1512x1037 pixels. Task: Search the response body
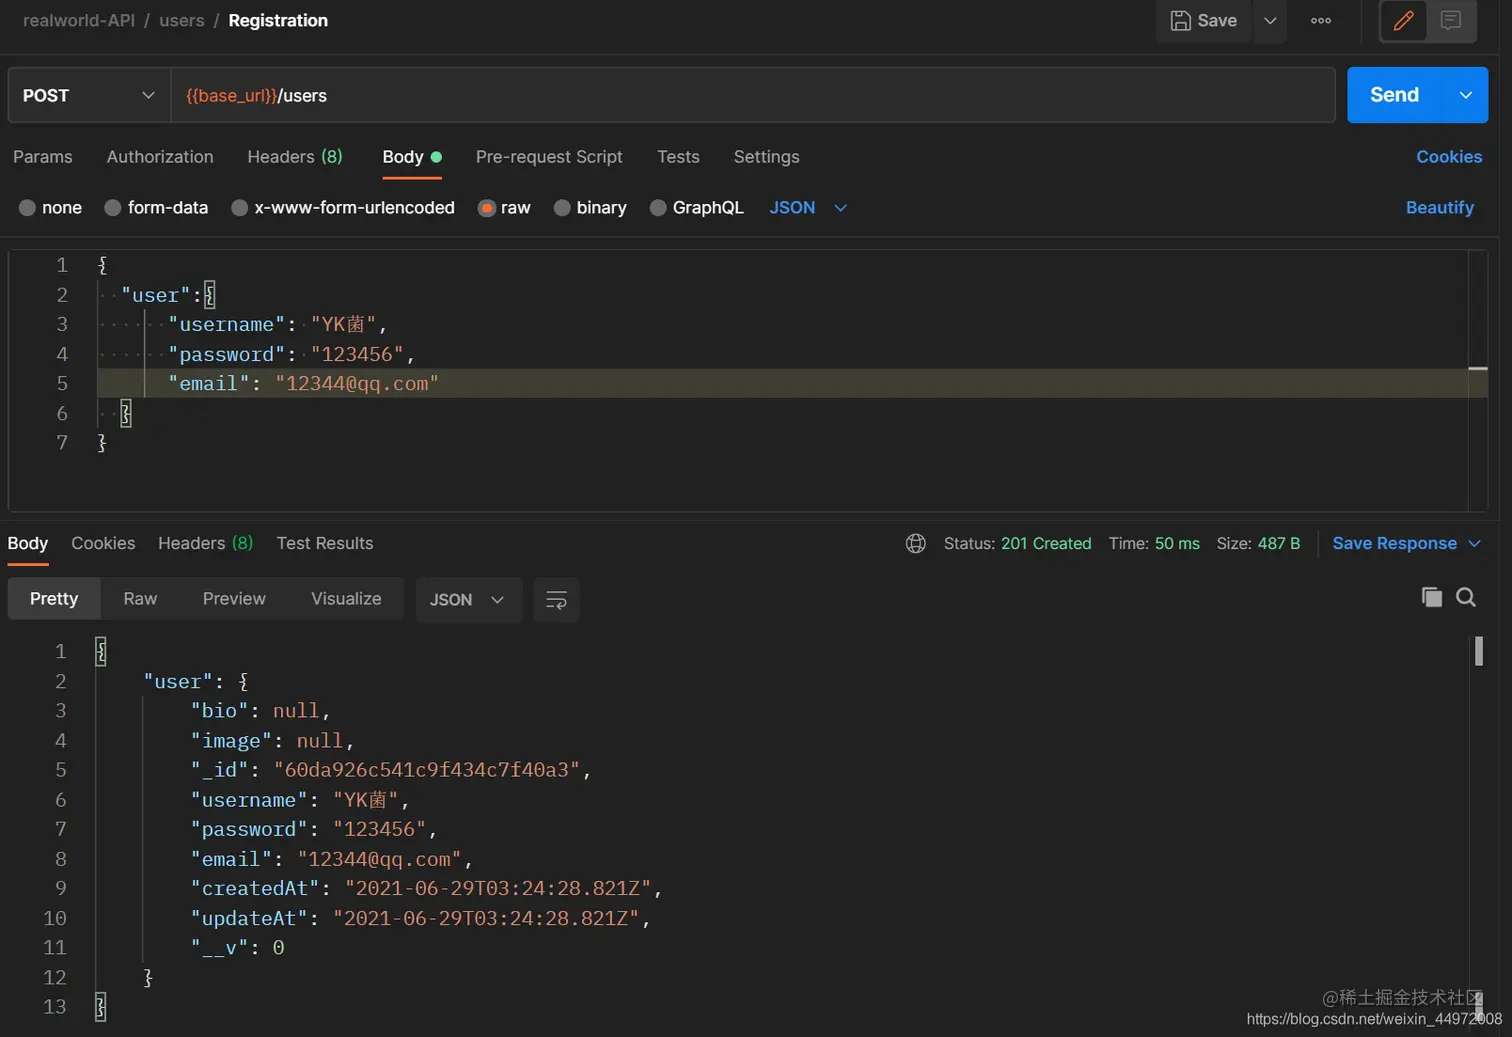coord(1466,597)
